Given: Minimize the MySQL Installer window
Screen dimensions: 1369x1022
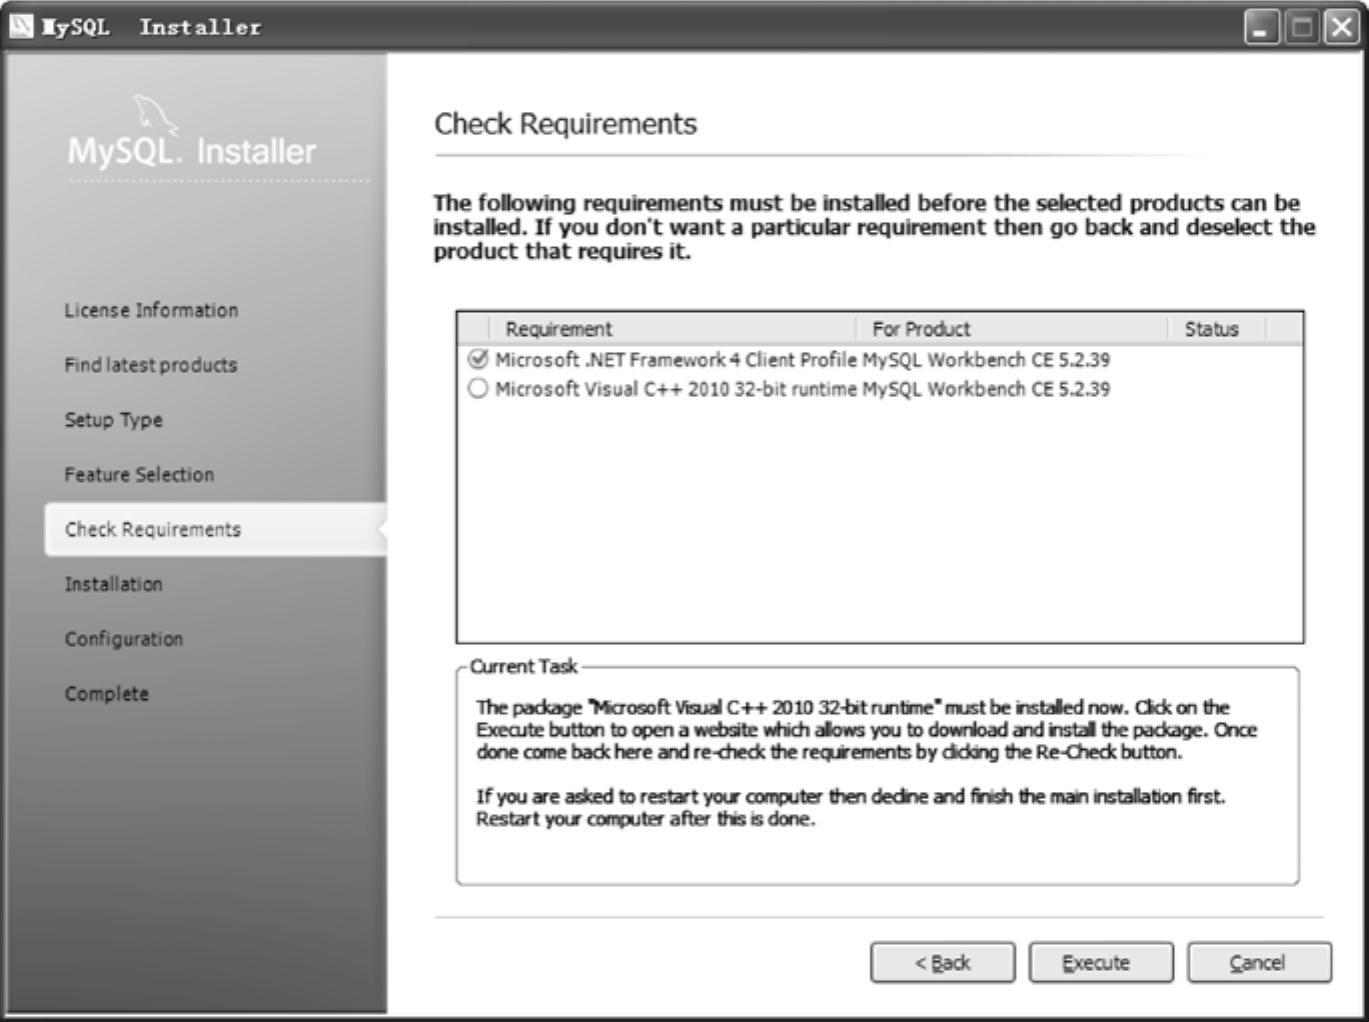Looking at the screenshot, I should point(1261,27).
